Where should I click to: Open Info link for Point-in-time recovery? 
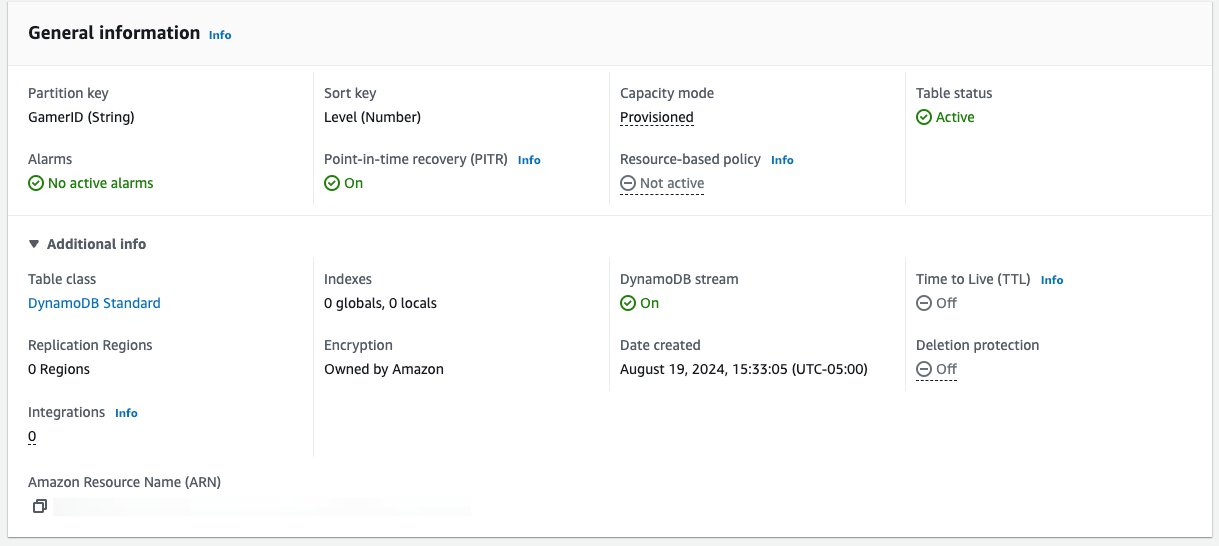click(x=529, y=160)
